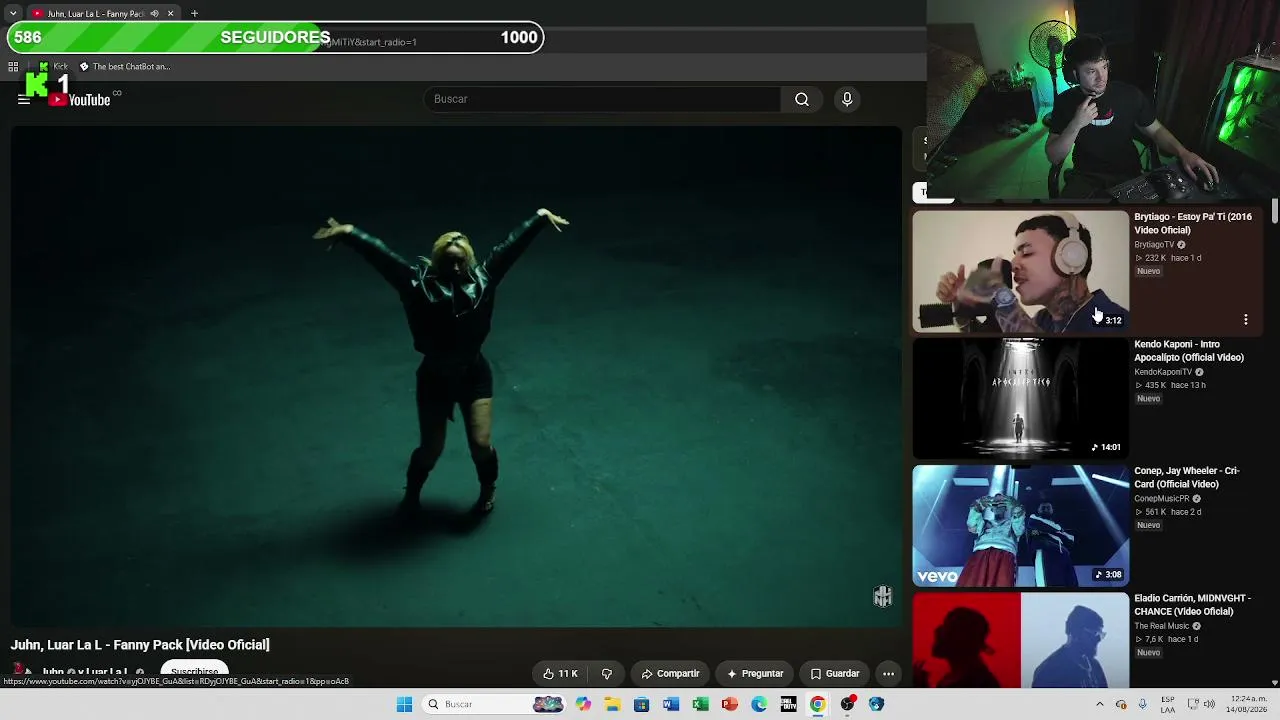Open three-dot options for Brytiago video
Viewport: 1280px width, 720px height.
(x=1246, y=319)
